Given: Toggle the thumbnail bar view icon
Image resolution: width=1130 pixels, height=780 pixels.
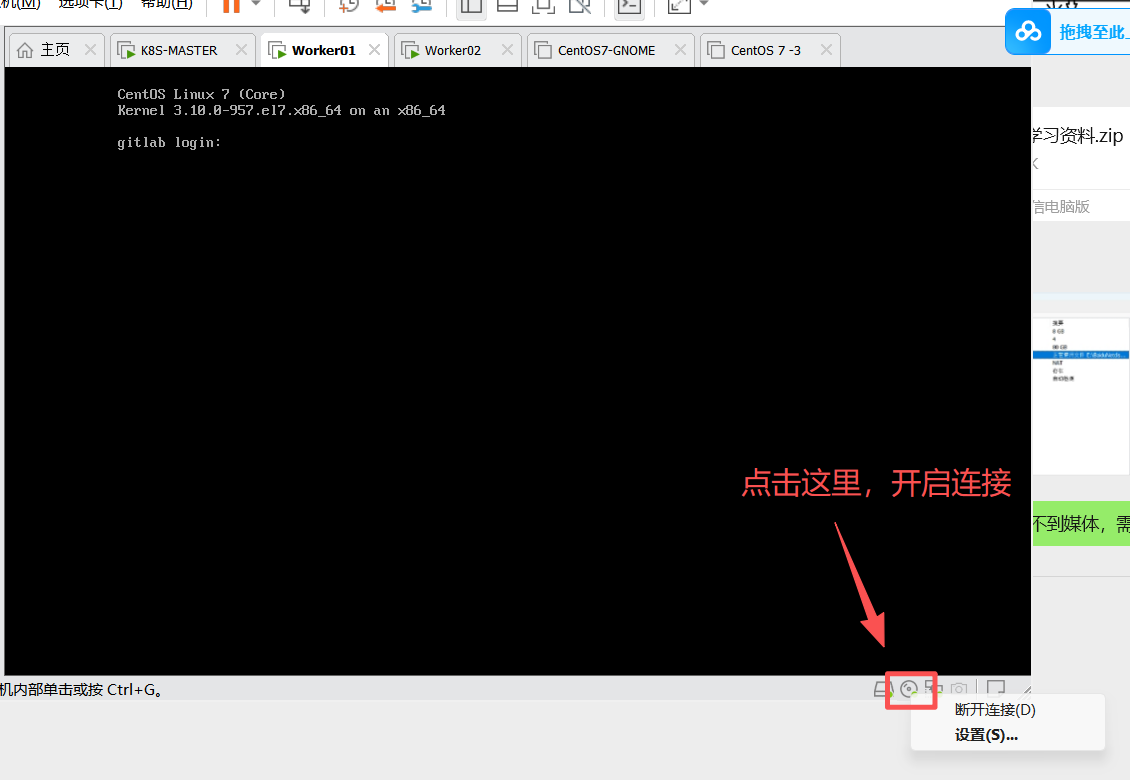Looking at the screenshot, I should (x=507, y=6).
